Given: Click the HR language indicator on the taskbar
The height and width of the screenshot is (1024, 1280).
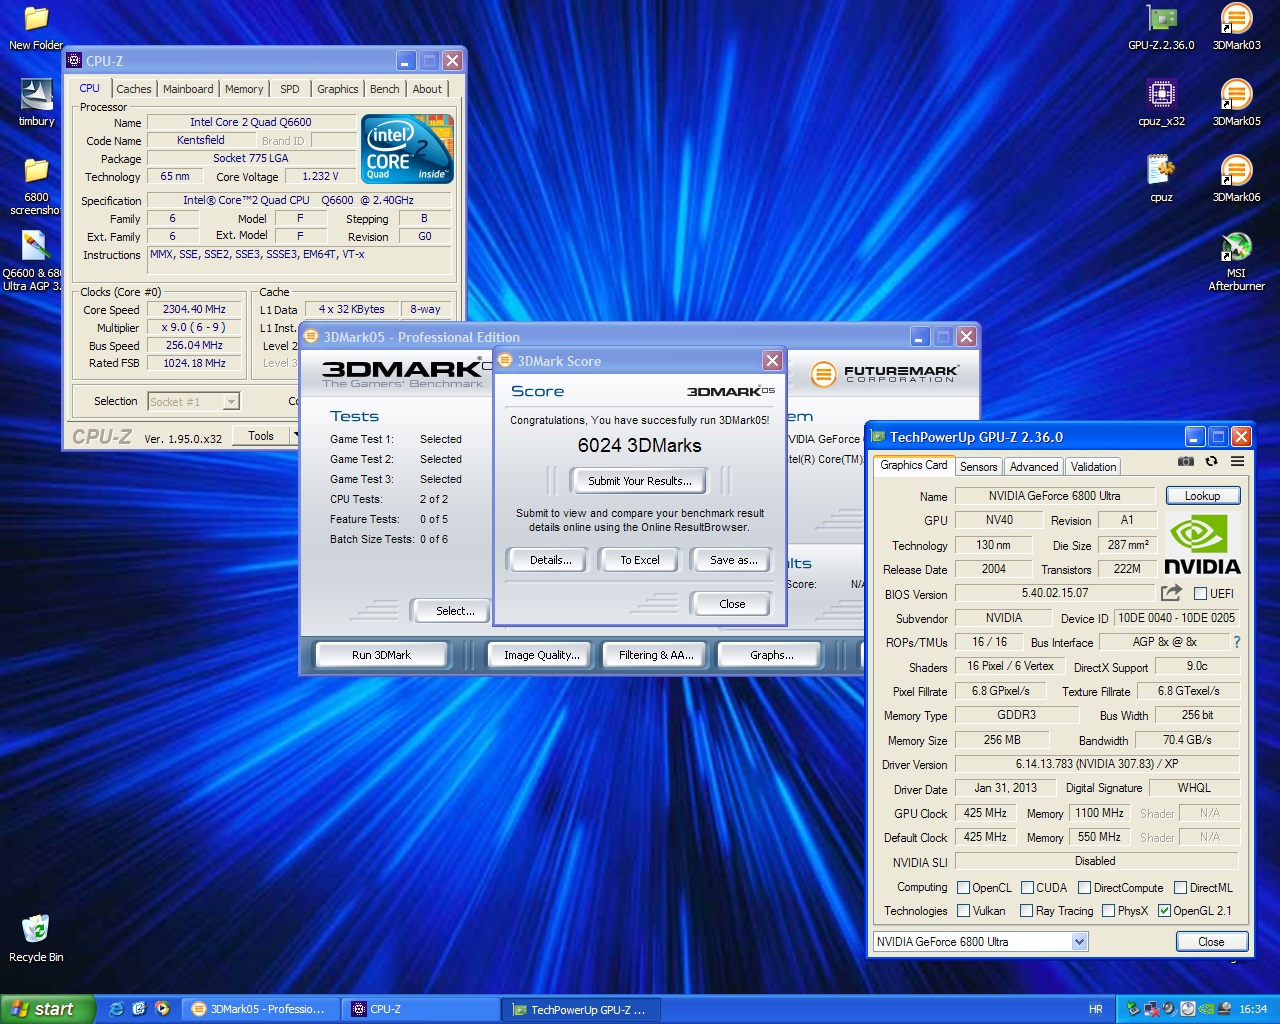Looking at the screenshot, I should coord(1096,1009).
